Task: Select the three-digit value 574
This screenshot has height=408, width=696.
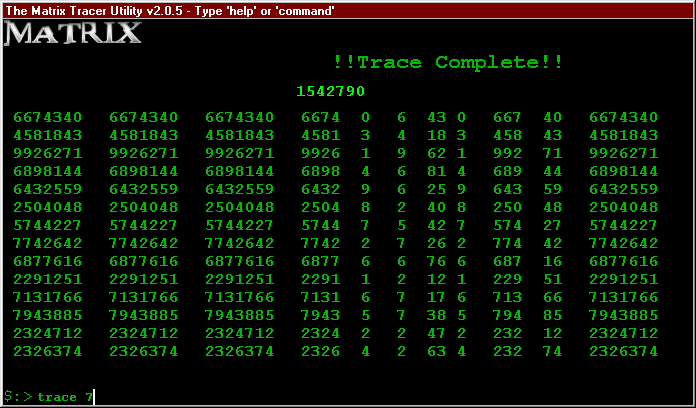Action: pos(507,226)
